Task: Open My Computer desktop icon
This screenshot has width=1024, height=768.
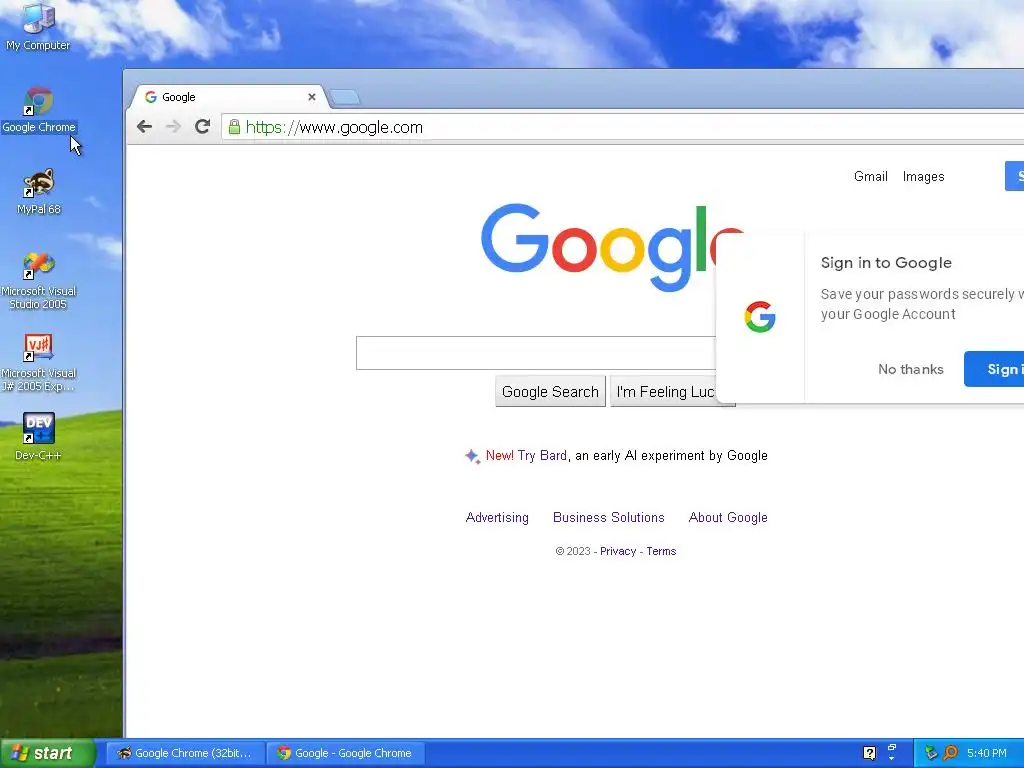Action: [38, 27]
